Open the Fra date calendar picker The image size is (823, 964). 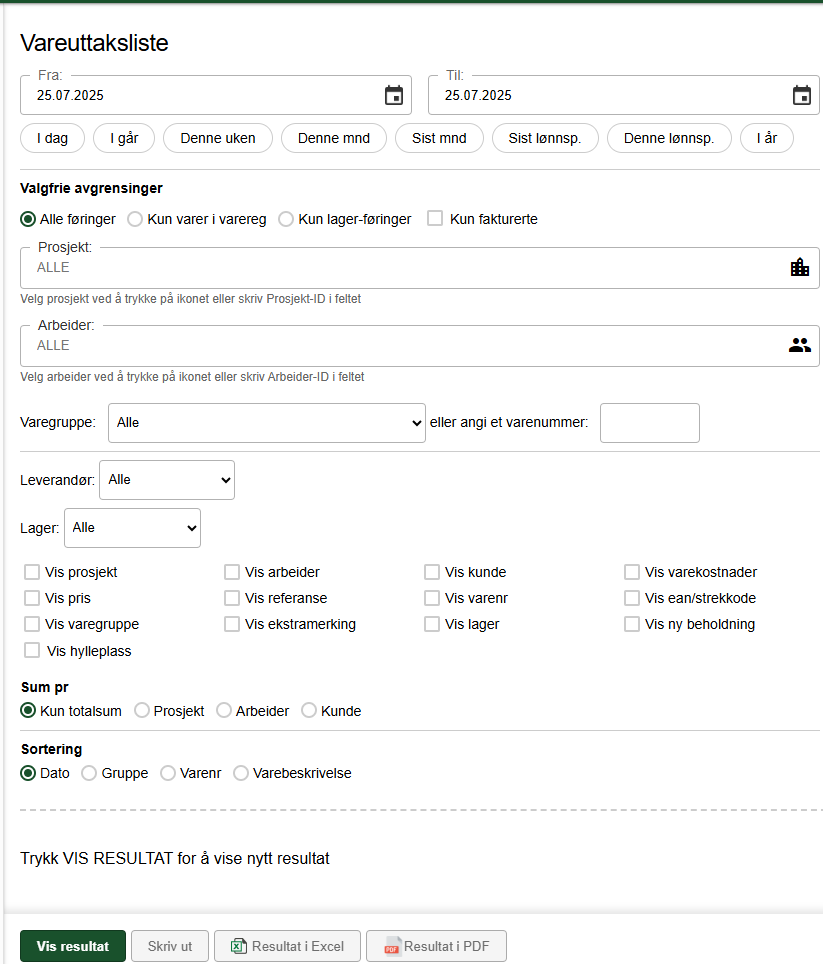[394, 95]
